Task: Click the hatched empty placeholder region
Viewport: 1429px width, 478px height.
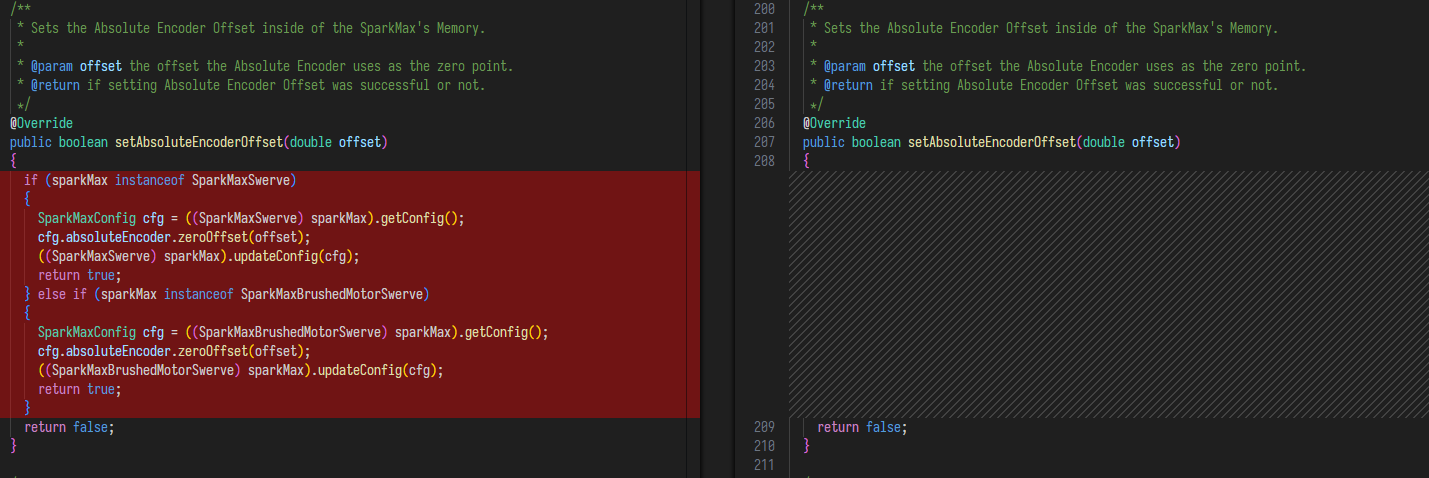Action: pyautogui.click(x=1108, y=294)
